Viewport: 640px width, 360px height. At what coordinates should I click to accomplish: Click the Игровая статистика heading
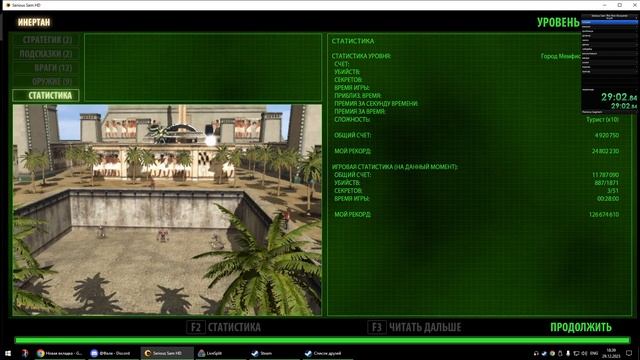395,167
